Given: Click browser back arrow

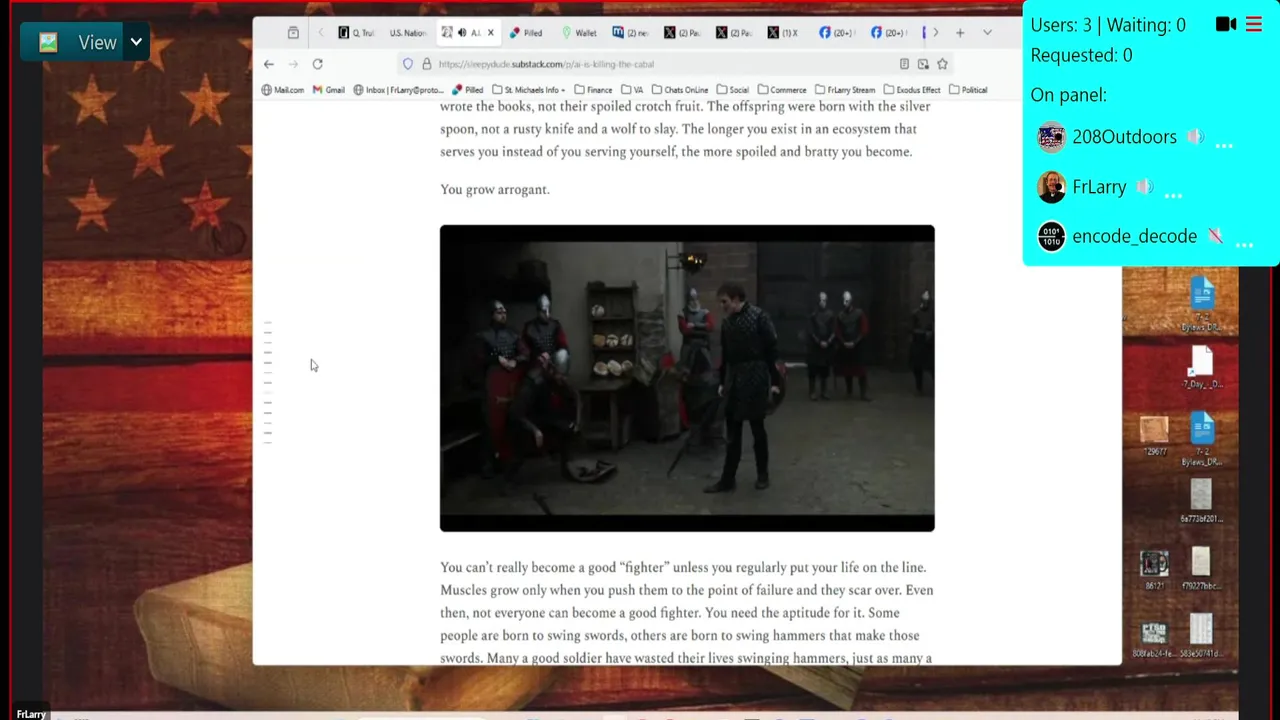Looking at the screenshot, I should [x=268, y=64].
